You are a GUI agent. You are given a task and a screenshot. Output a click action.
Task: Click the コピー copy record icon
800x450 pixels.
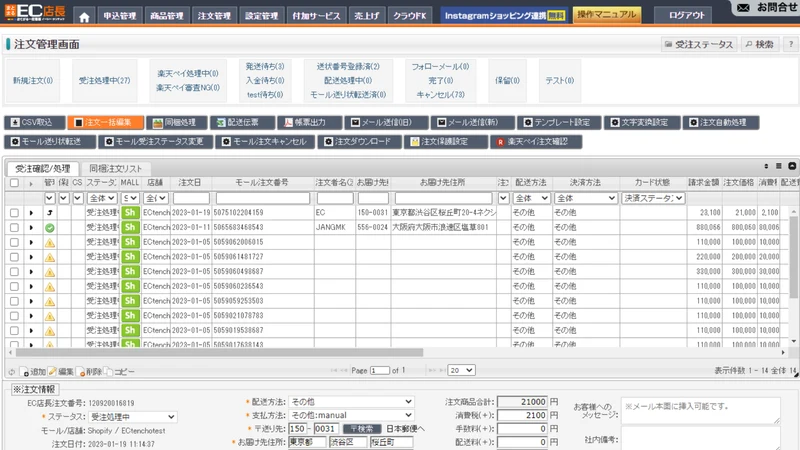[108, 371]
